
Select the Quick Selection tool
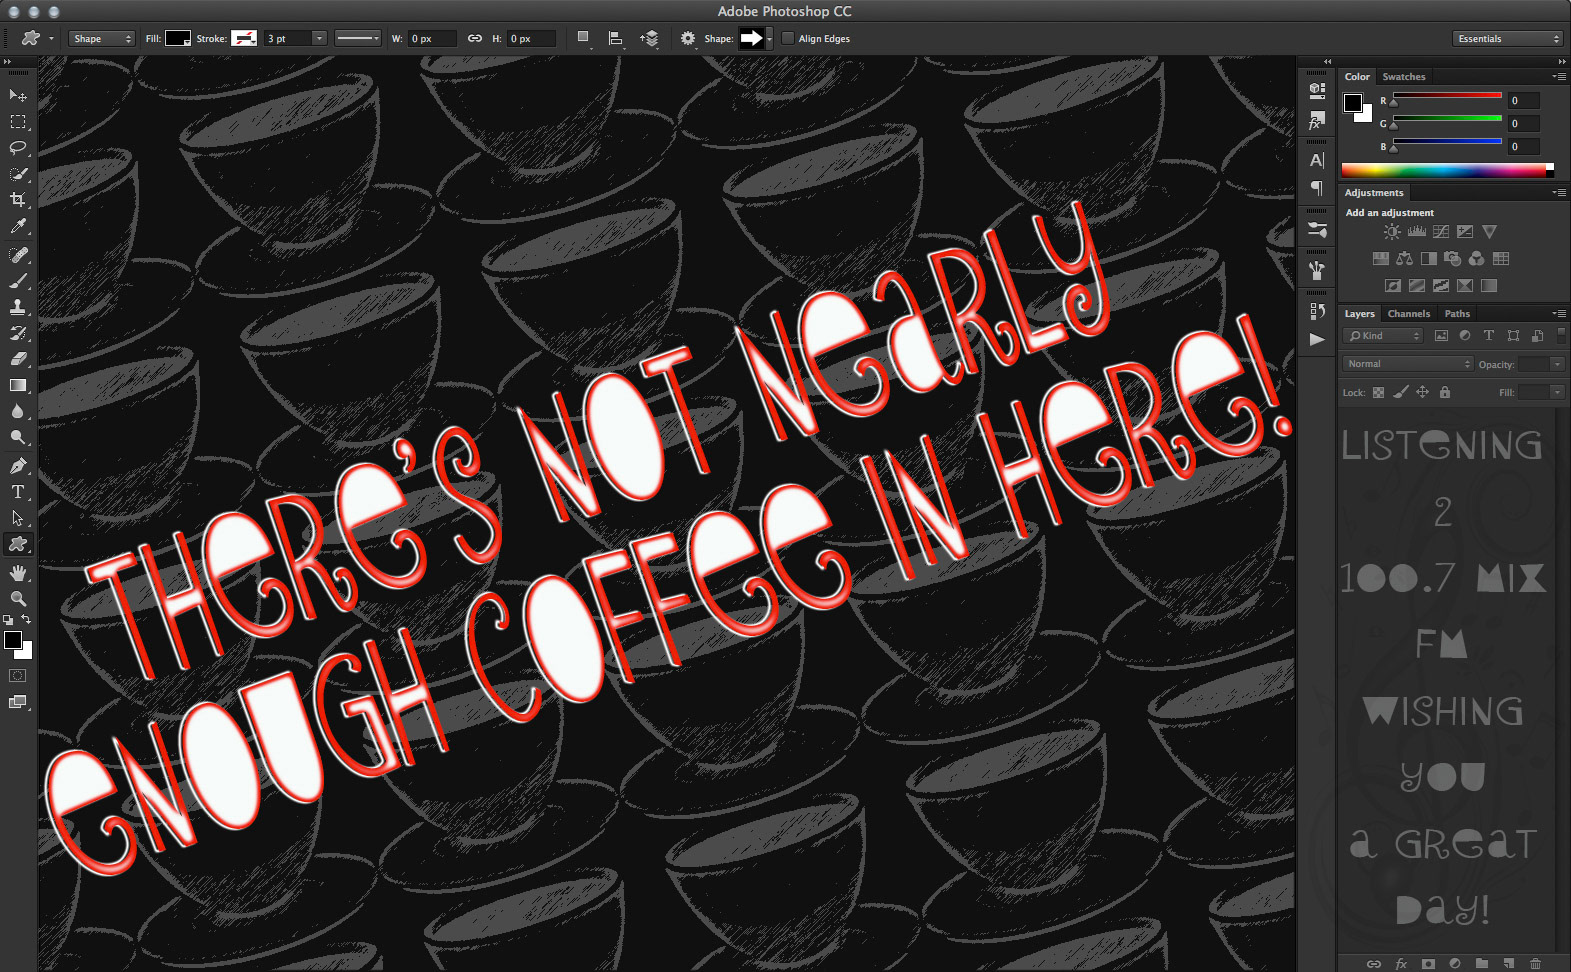point(17,174)
